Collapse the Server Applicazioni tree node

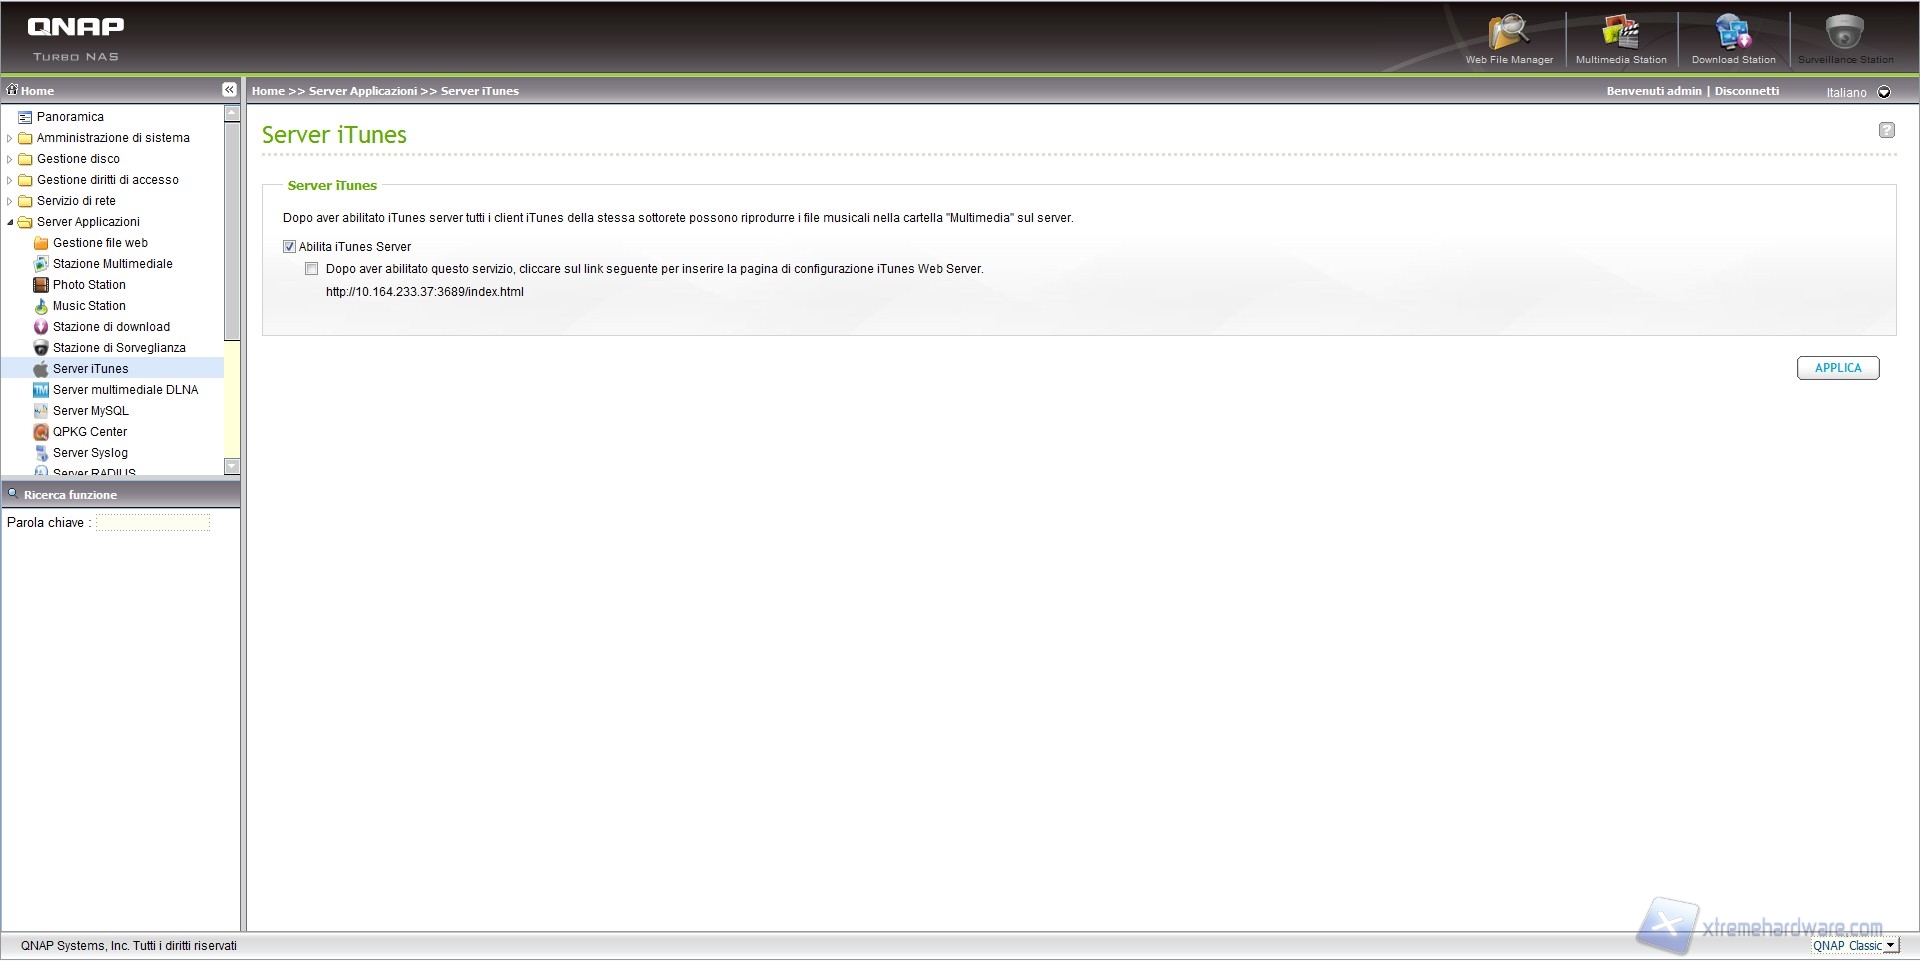pos(10,222)
